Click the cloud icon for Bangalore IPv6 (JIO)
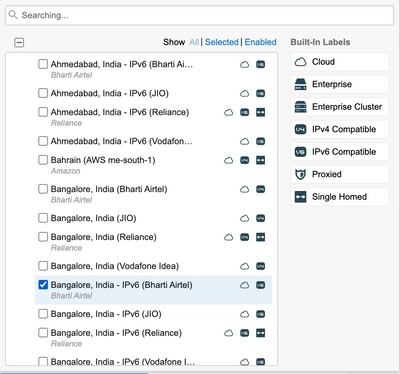 click(x=245, y=314)
